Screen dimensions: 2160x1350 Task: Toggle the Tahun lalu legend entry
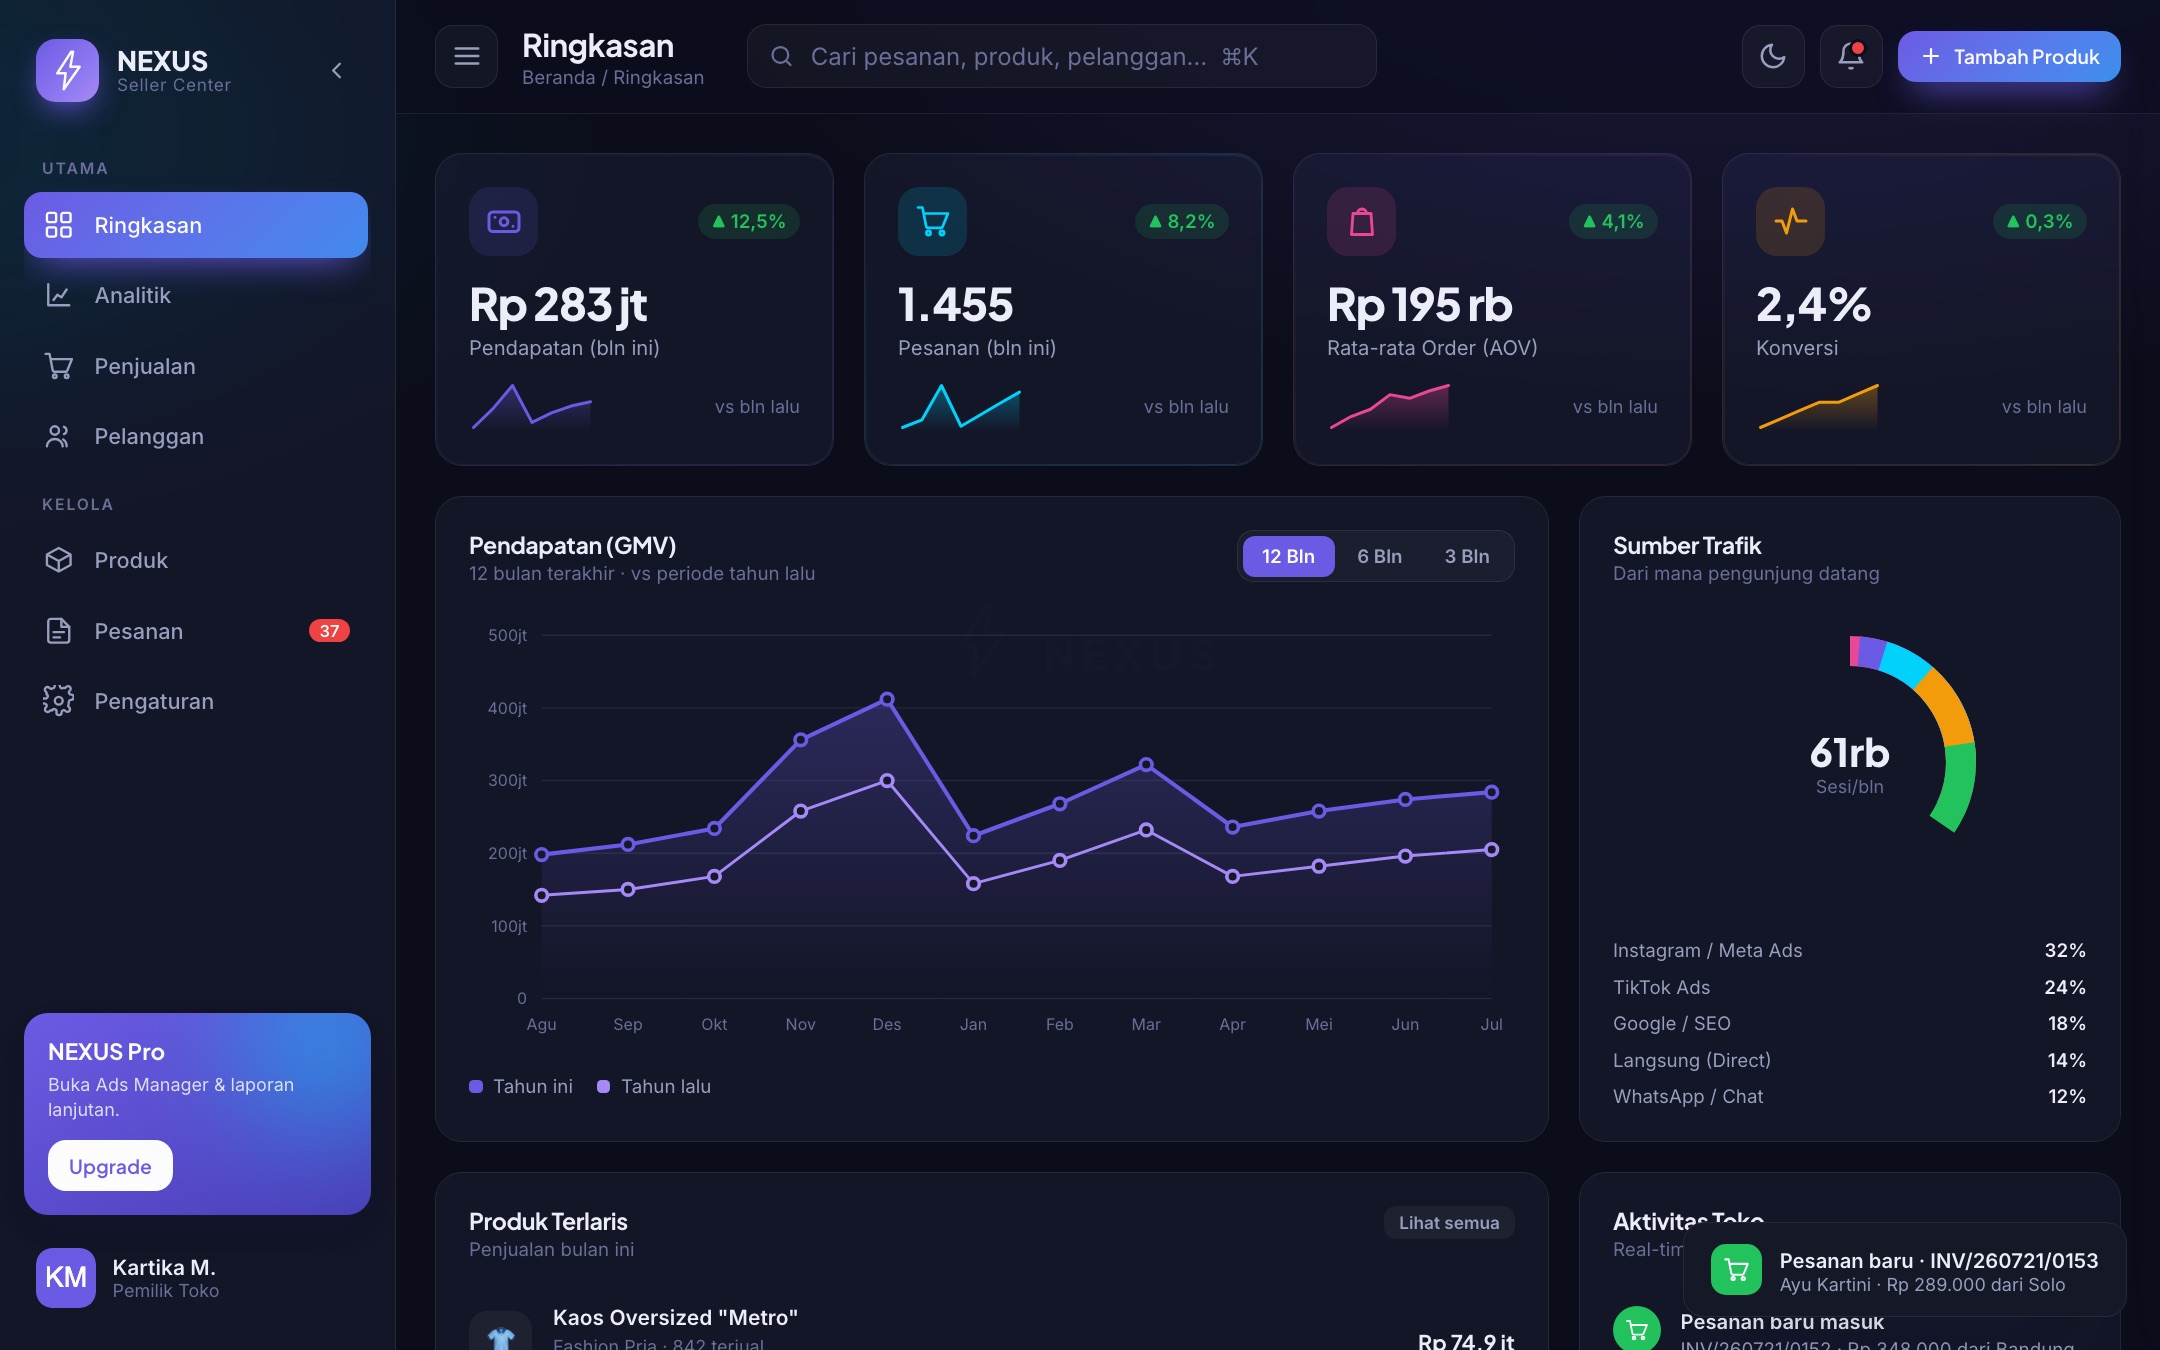coord(654,1086)
